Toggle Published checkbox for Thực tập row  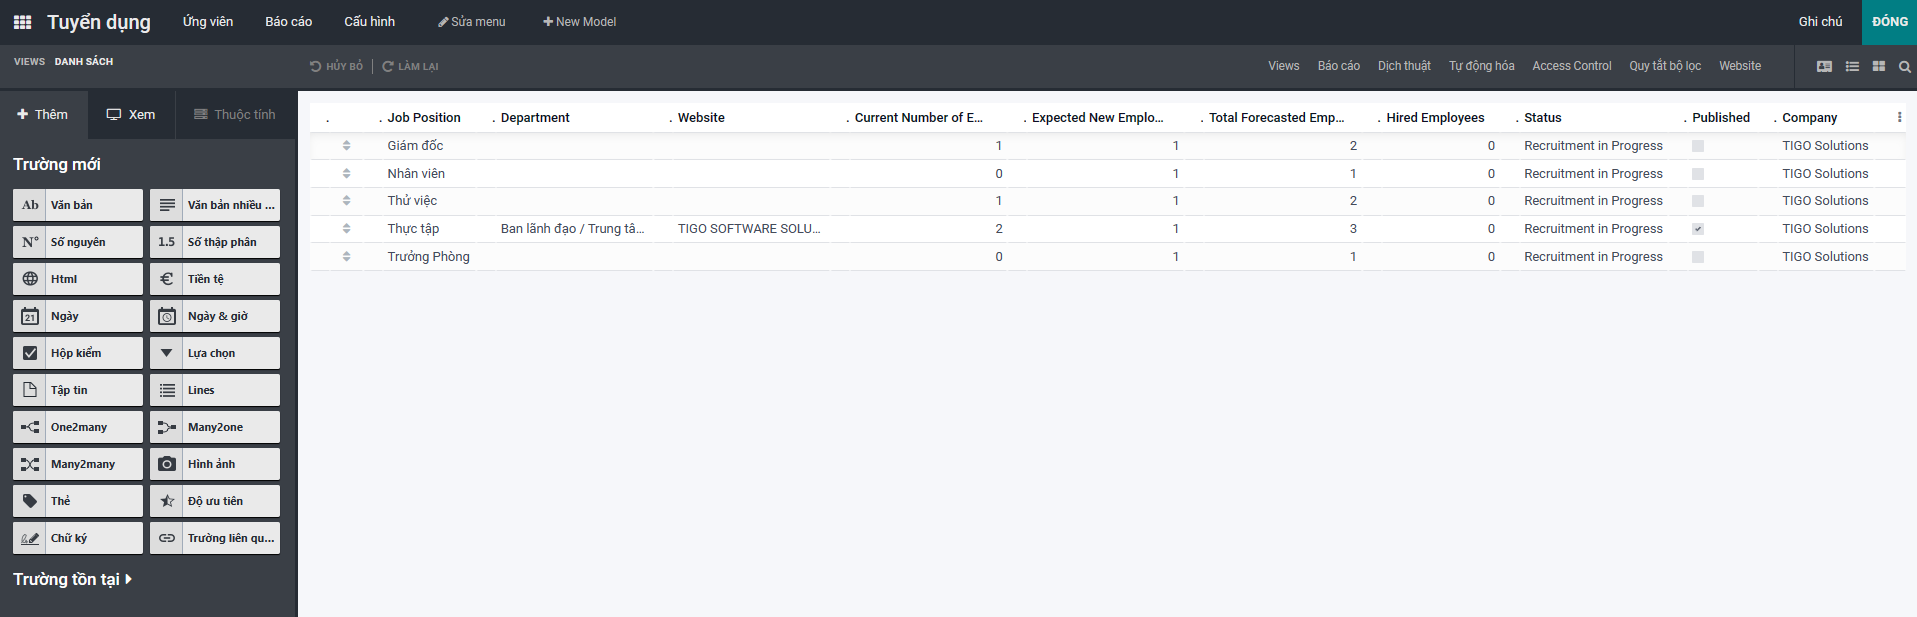coord(1697,229)
